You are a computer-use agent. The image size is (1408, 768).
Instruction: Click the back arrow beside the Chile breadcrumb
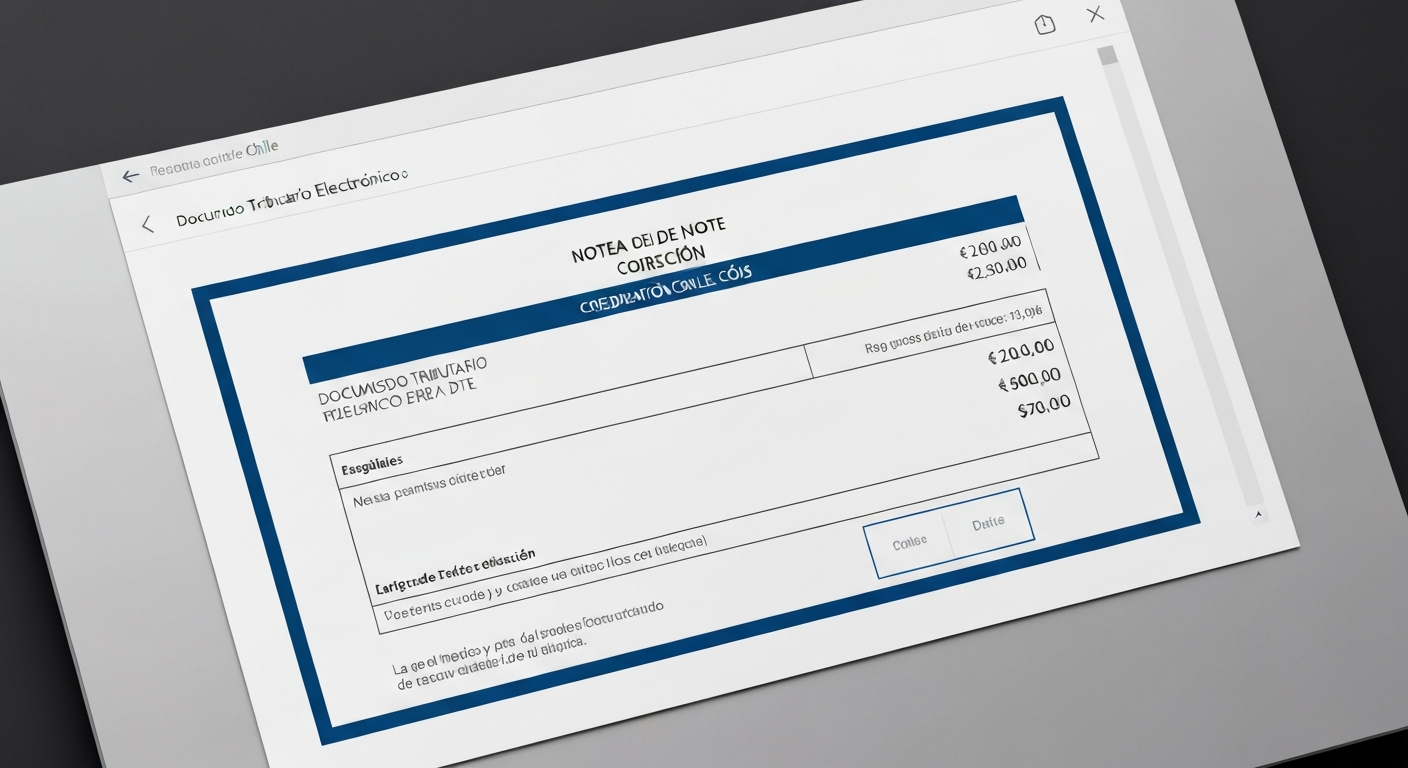[130, 177]
